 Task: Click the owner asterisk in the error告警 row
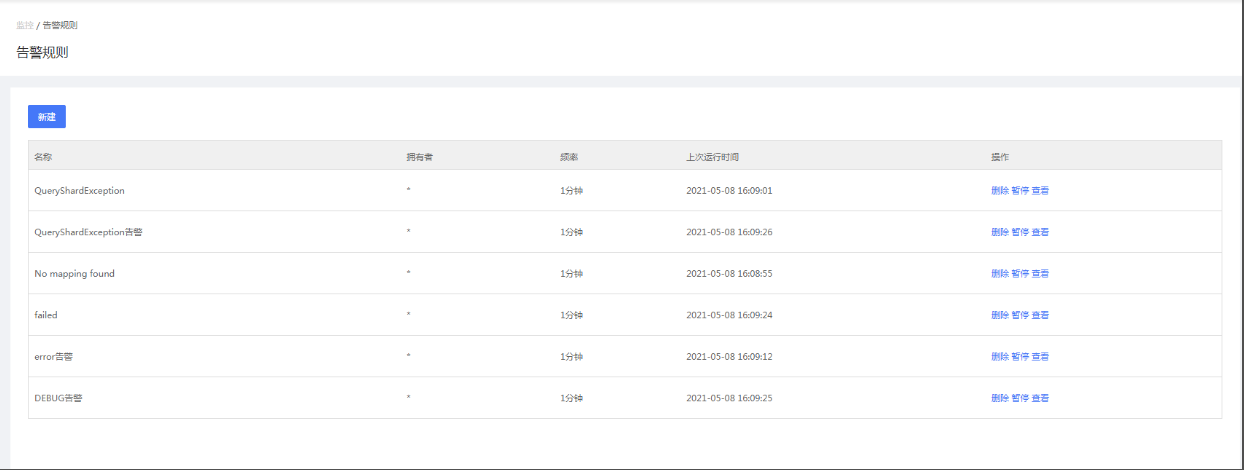[409, 356]
